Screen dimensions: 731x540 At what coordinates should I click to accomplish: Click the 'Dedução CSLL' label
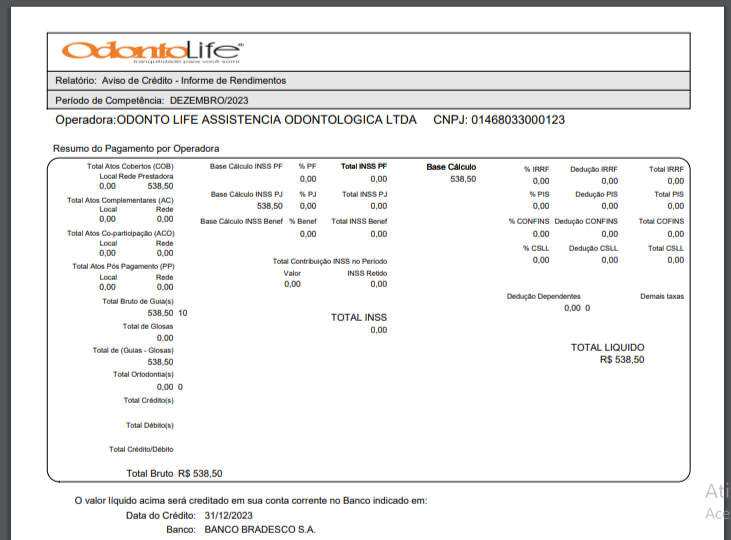pyautogui.click(x=593, y=249)
